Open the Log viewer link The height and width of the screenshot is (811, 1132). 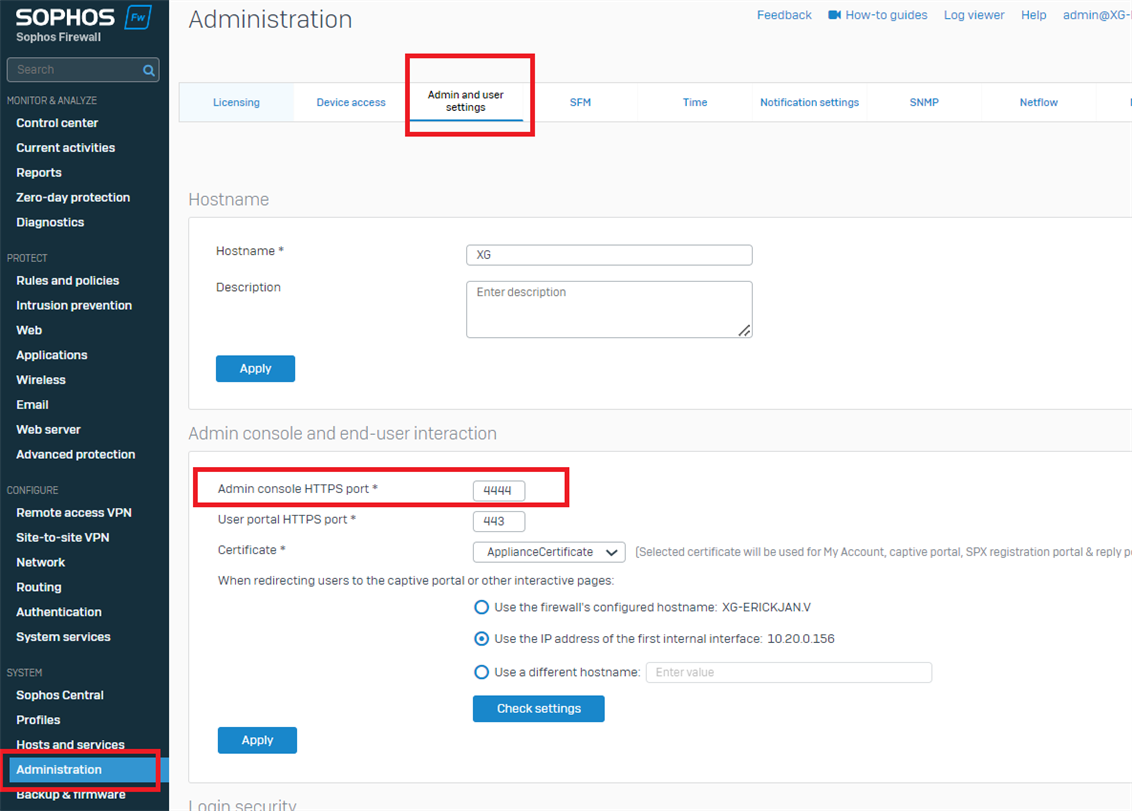pos(975,15)
